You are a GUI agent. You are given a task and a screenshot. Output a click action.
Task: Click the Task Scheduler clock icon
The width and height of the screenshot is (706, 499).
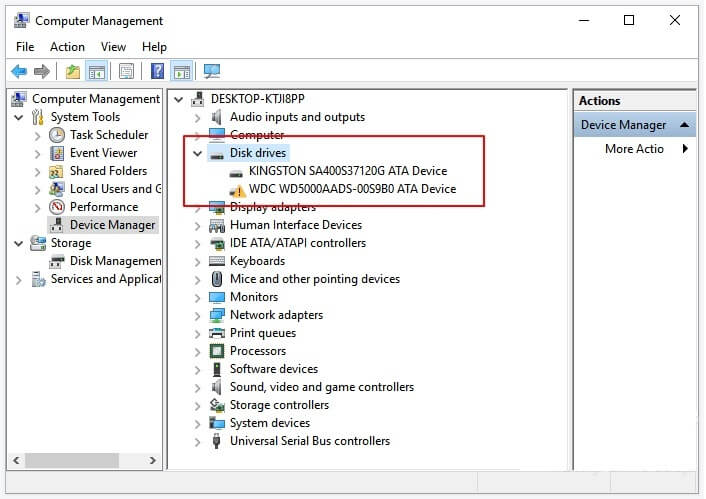(x=57, y=135)
